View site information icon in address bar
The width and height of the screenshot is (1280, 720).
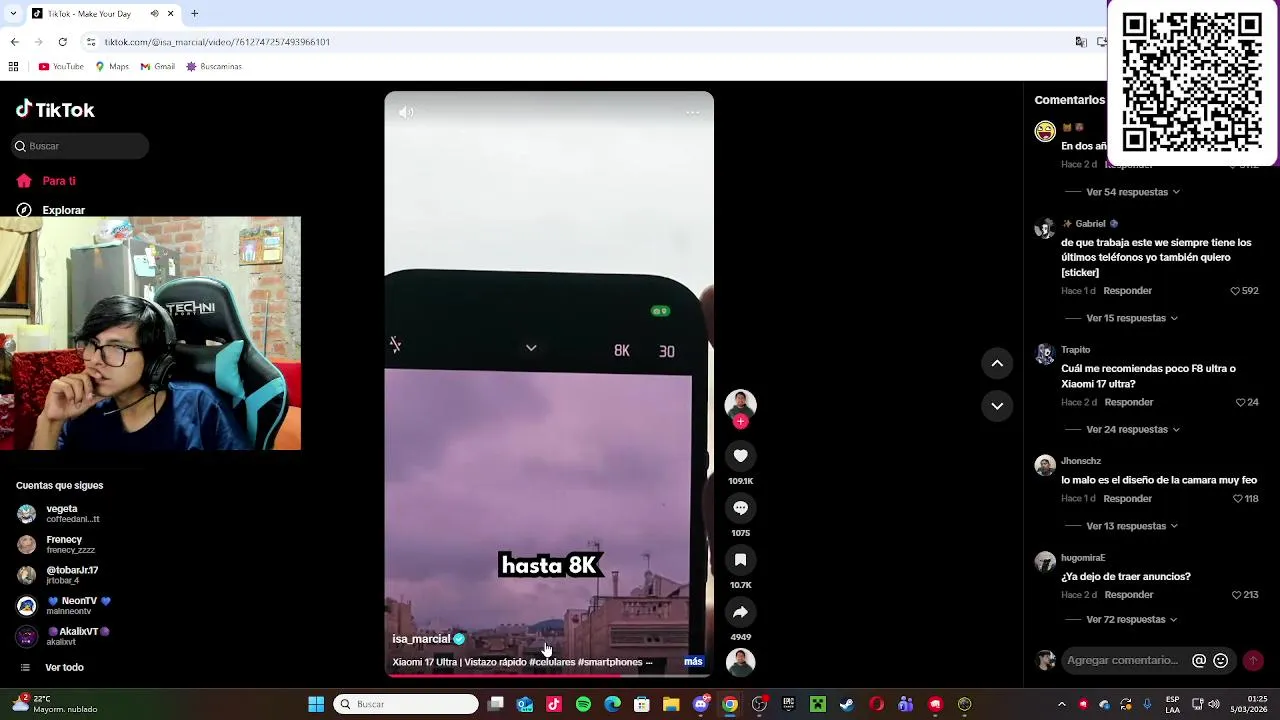pyautogui.click(x=91, y=42)
